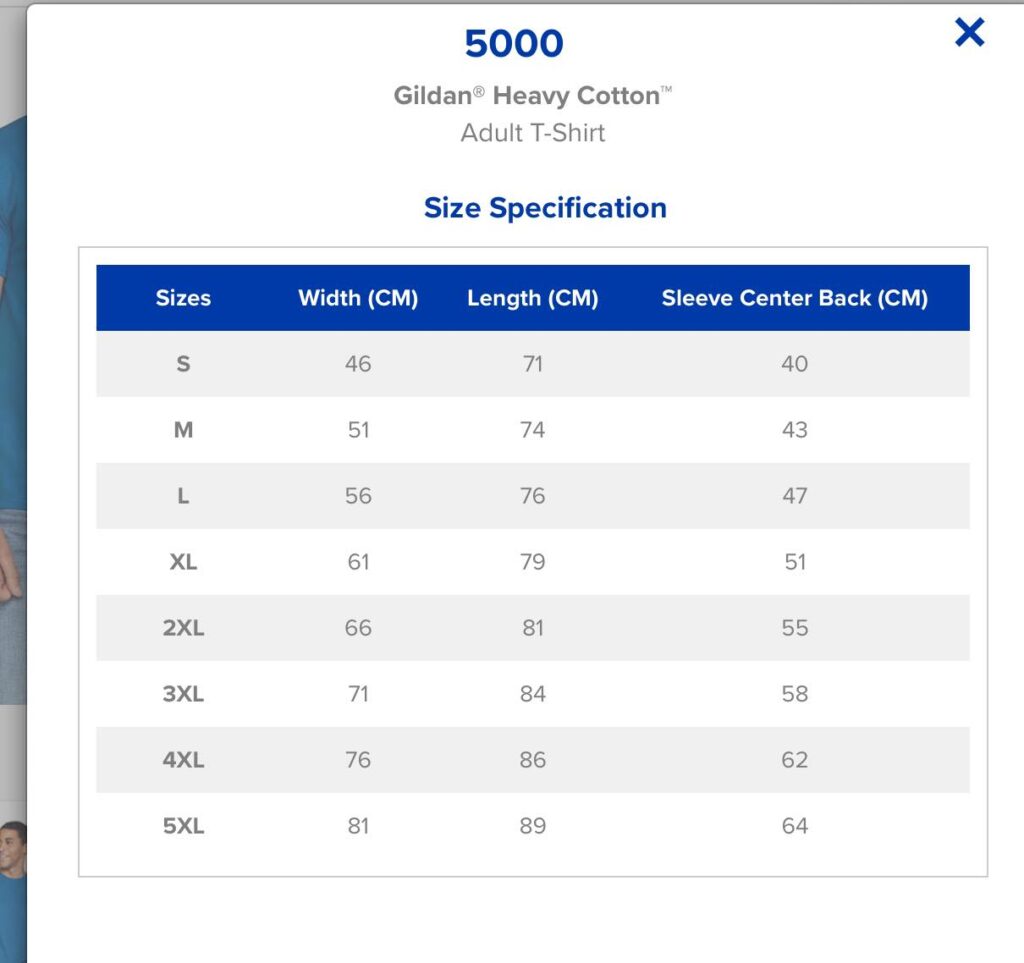Close the size specification popup
Screen dimensions: 1024x963
tap(969, 32)
